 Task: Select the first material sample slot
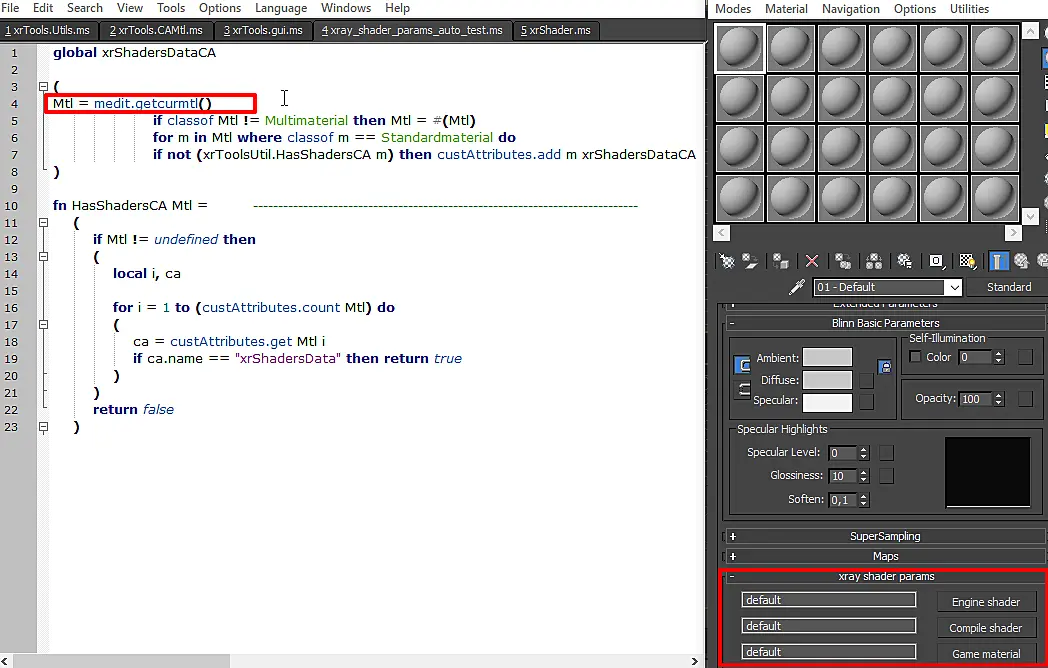(739, 48)
